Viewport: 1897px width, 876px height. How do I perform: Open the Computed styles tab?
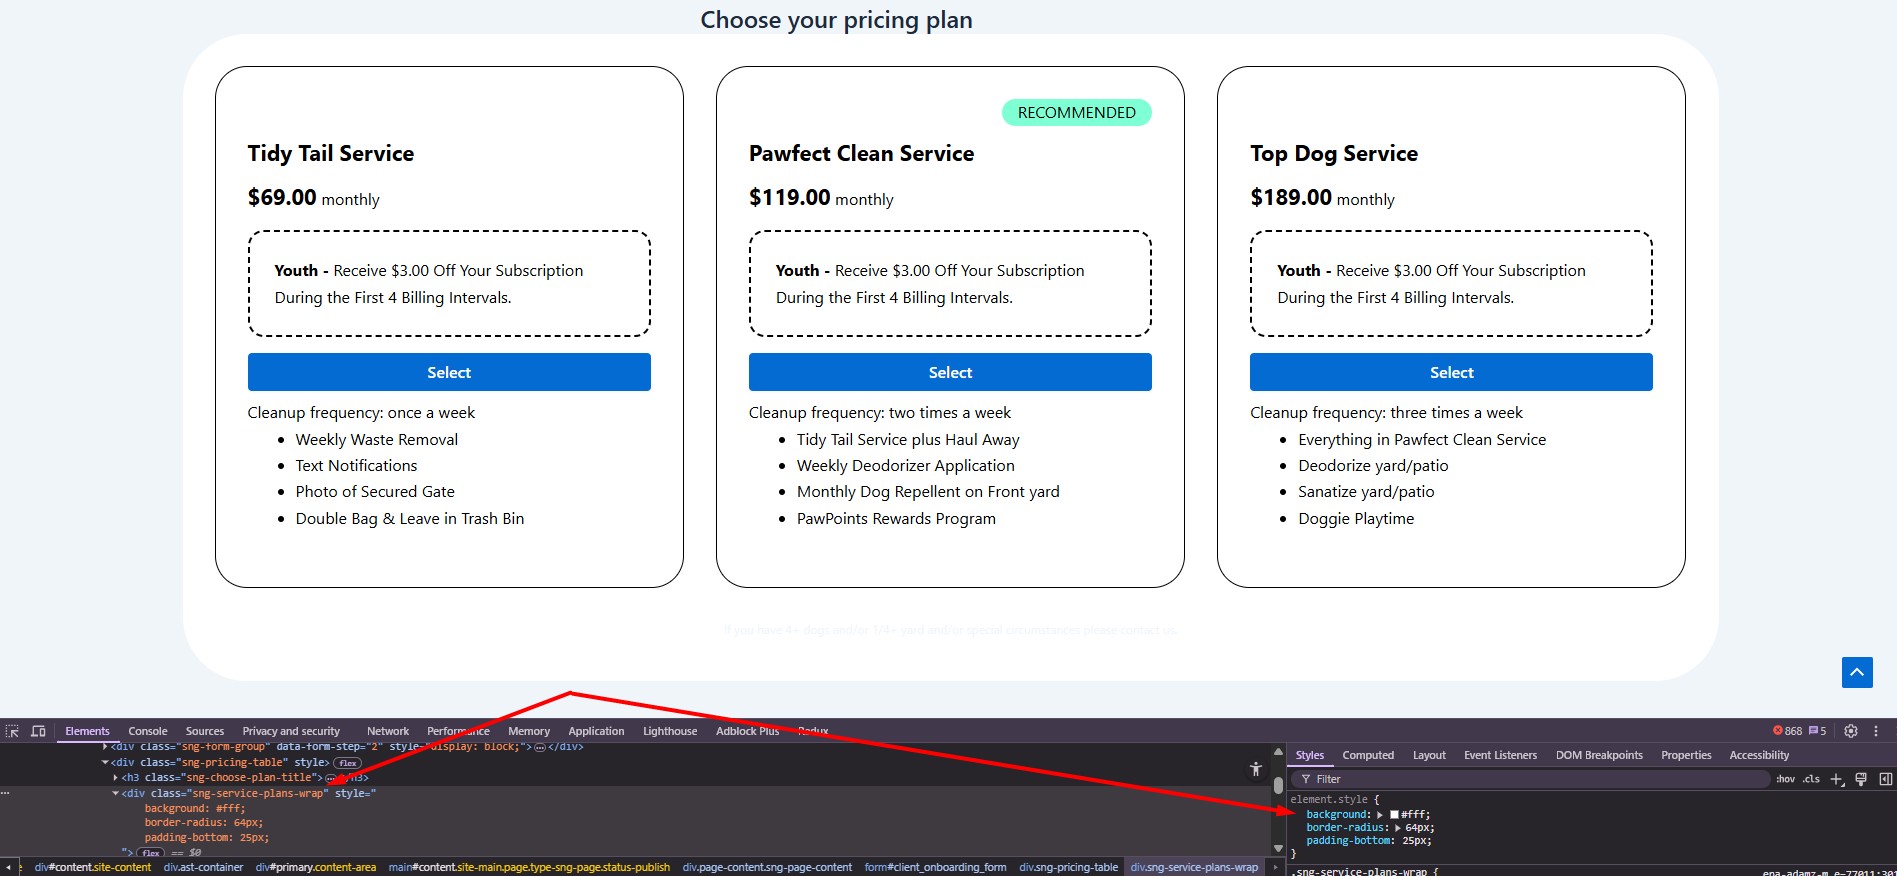point(1368,755)
